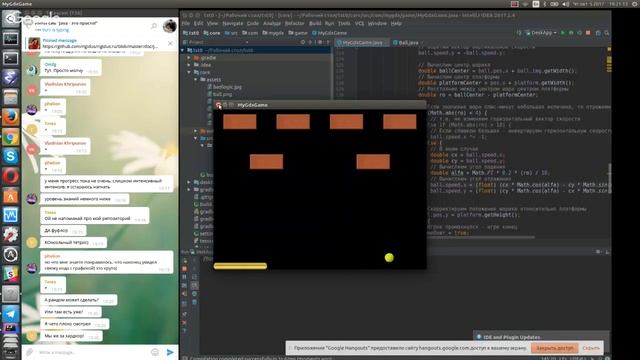Debug the DeskApp configuration

[x=571, y=33]
